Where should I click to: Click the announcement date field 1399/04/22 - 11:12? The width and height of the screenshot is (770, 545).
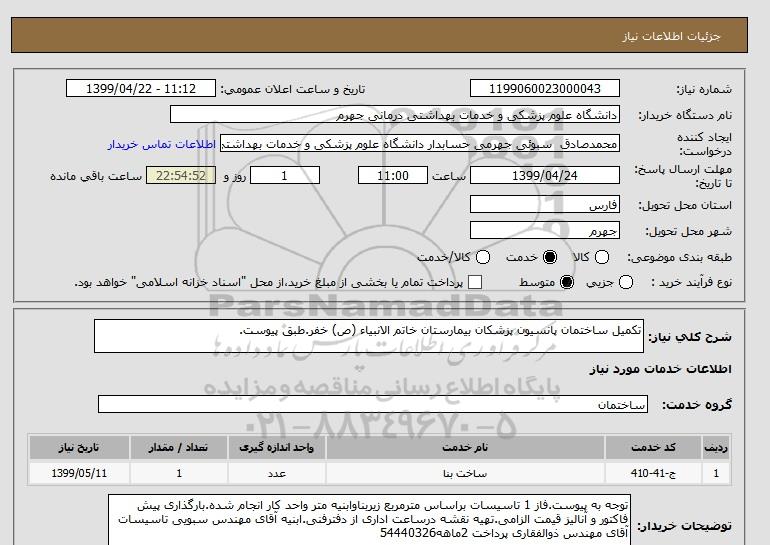click(x=141, y=89)
